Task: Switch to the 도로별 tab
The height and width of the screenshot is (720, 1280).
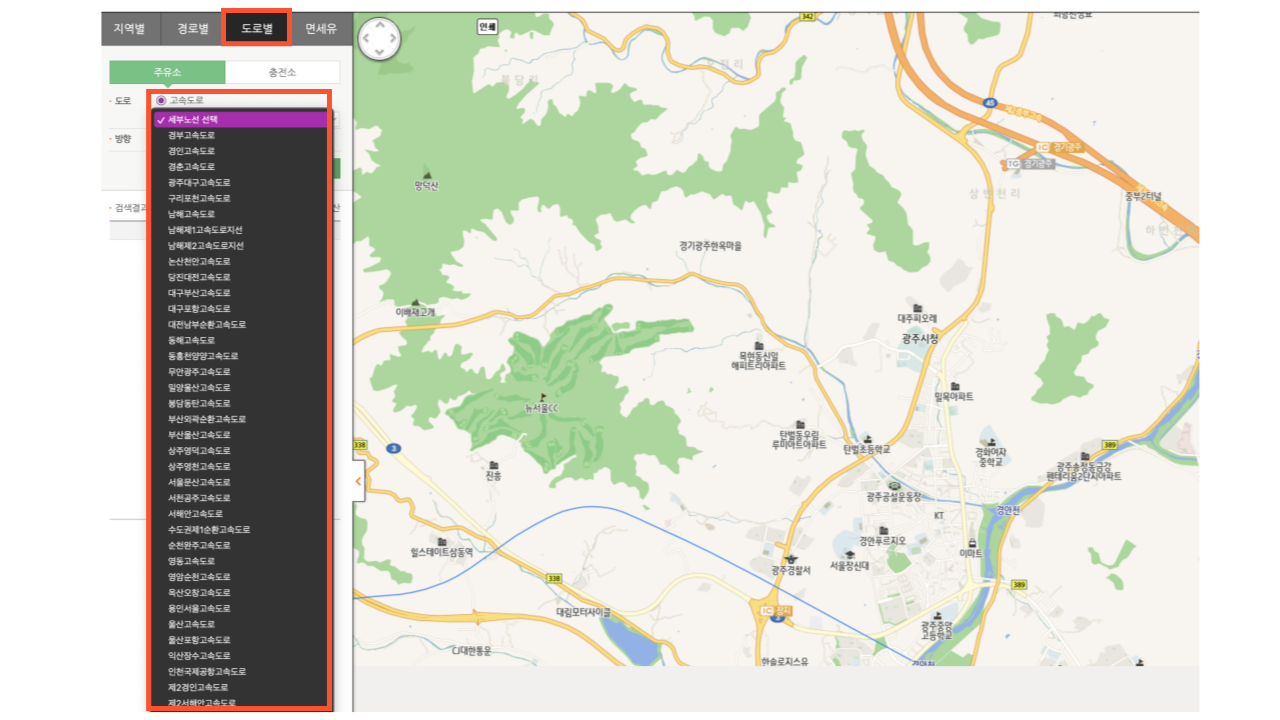Action: [x=257, y=28]
